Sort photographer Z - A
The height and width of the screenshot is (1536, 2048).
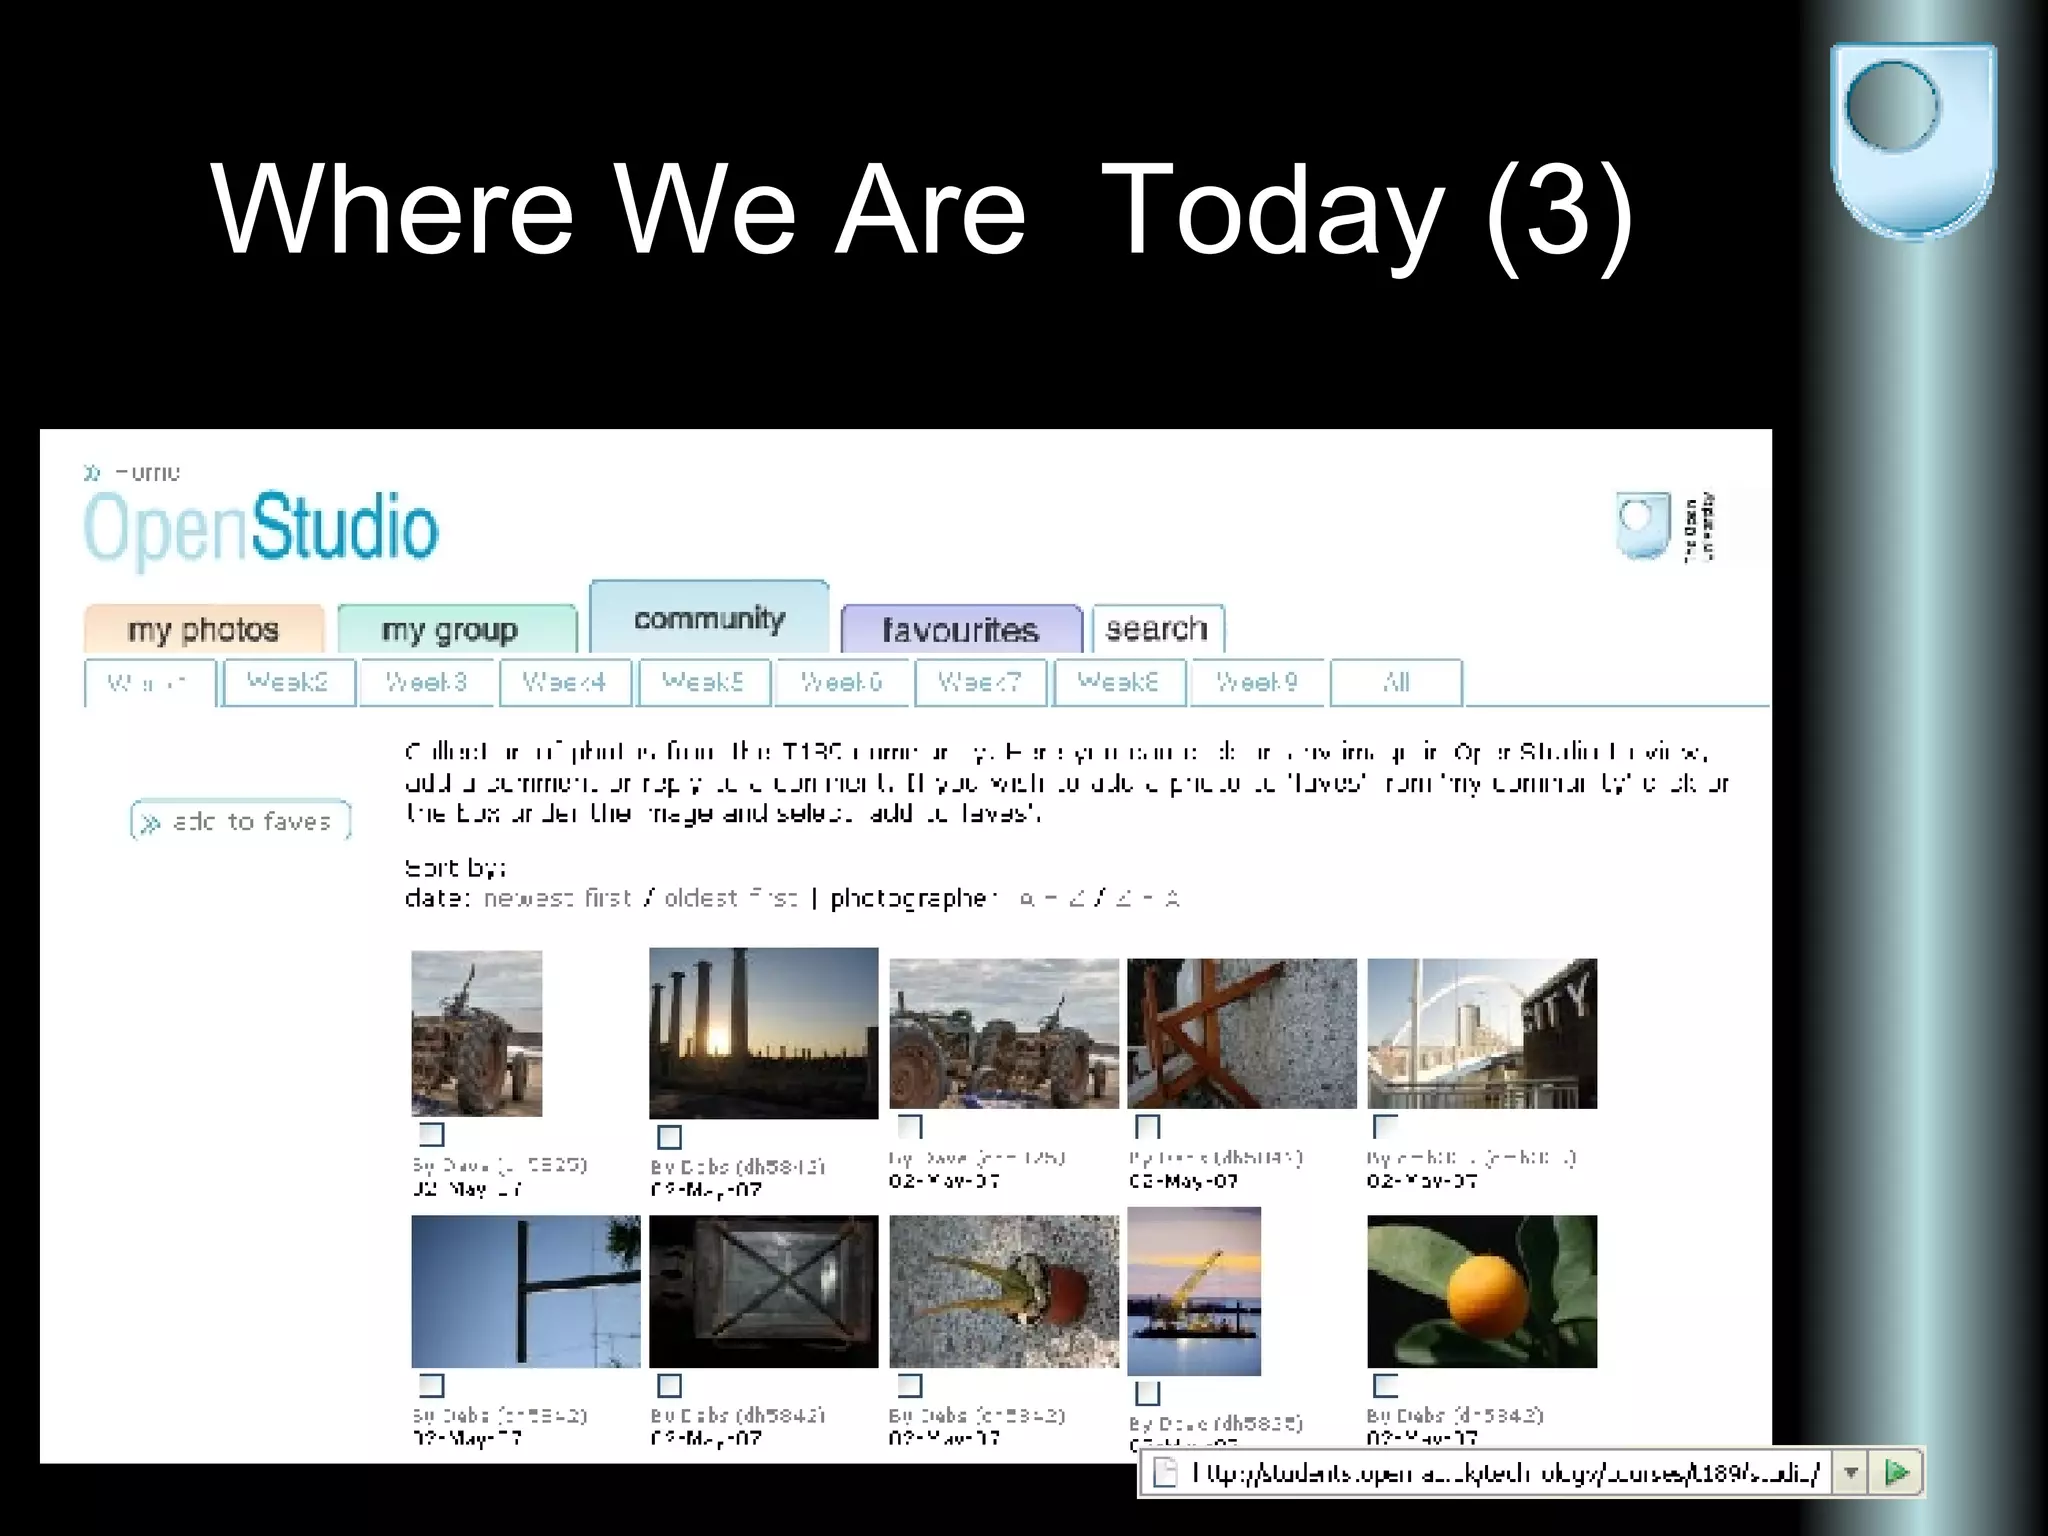point(1147,898)
